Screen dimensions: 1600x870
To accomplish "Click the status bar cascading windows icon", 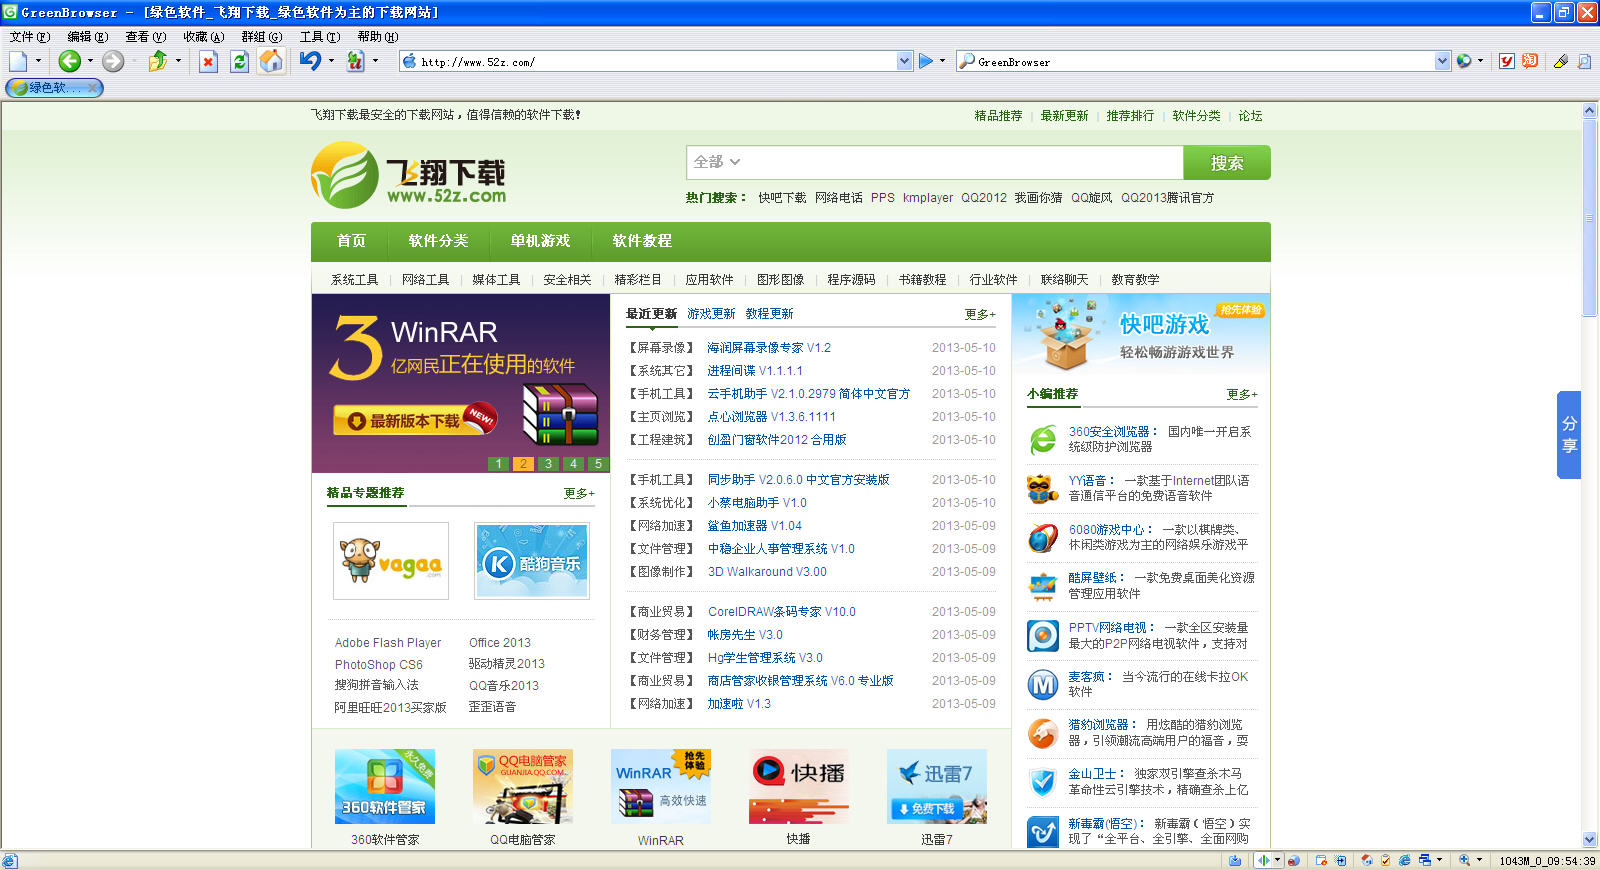I will [x=1424, y=860].
